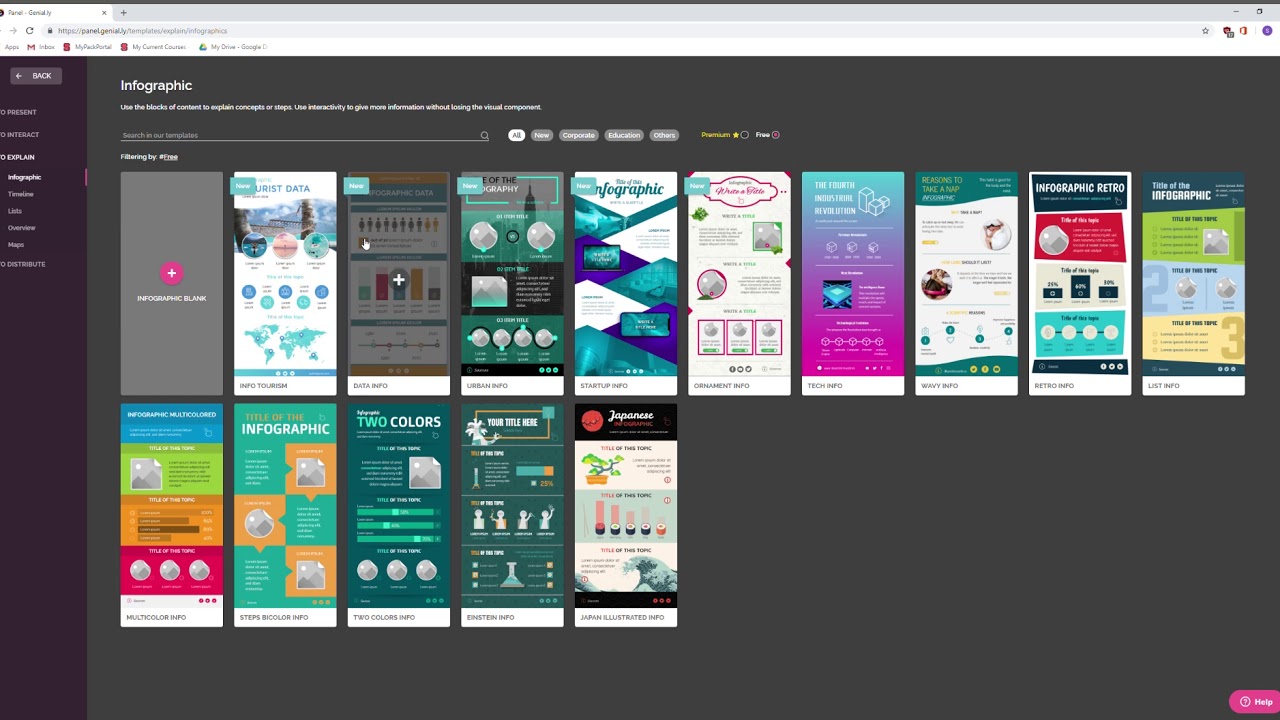Select Infographic in the sidebar
The height and width of the screenshot is (720, 1280).
coord(25,177)
